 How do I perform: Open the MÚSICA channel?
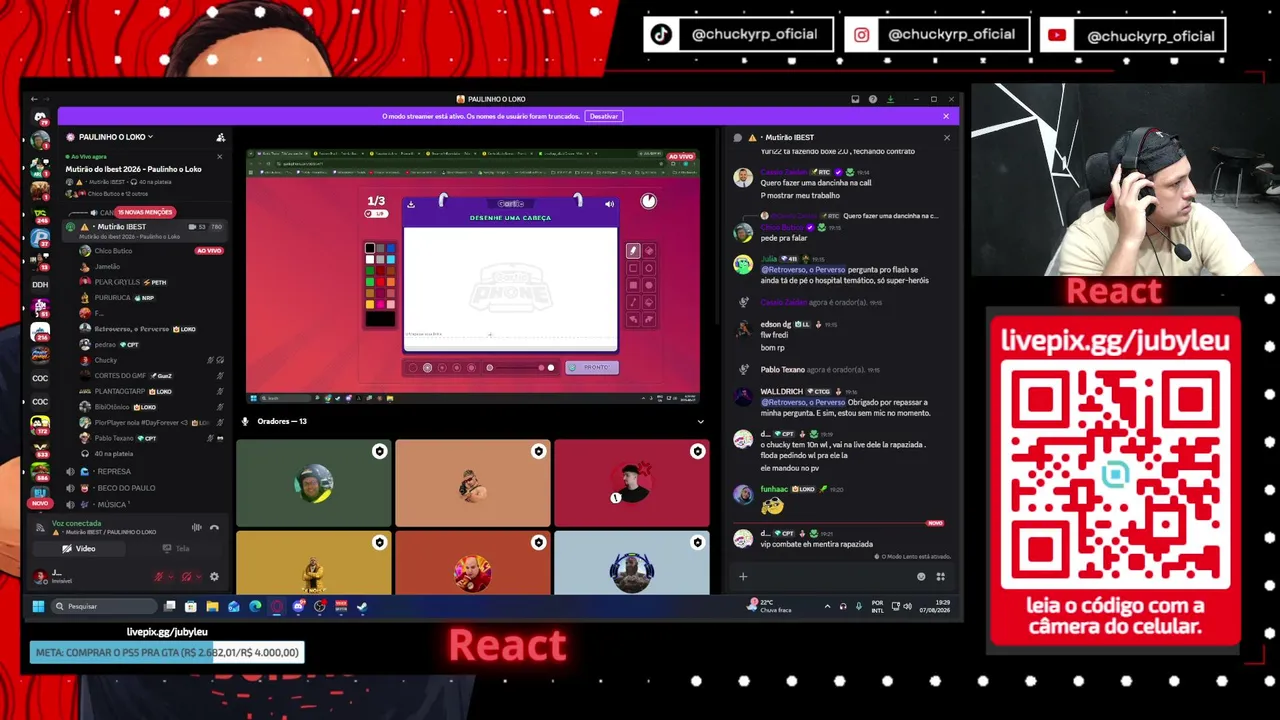(112, 505)
